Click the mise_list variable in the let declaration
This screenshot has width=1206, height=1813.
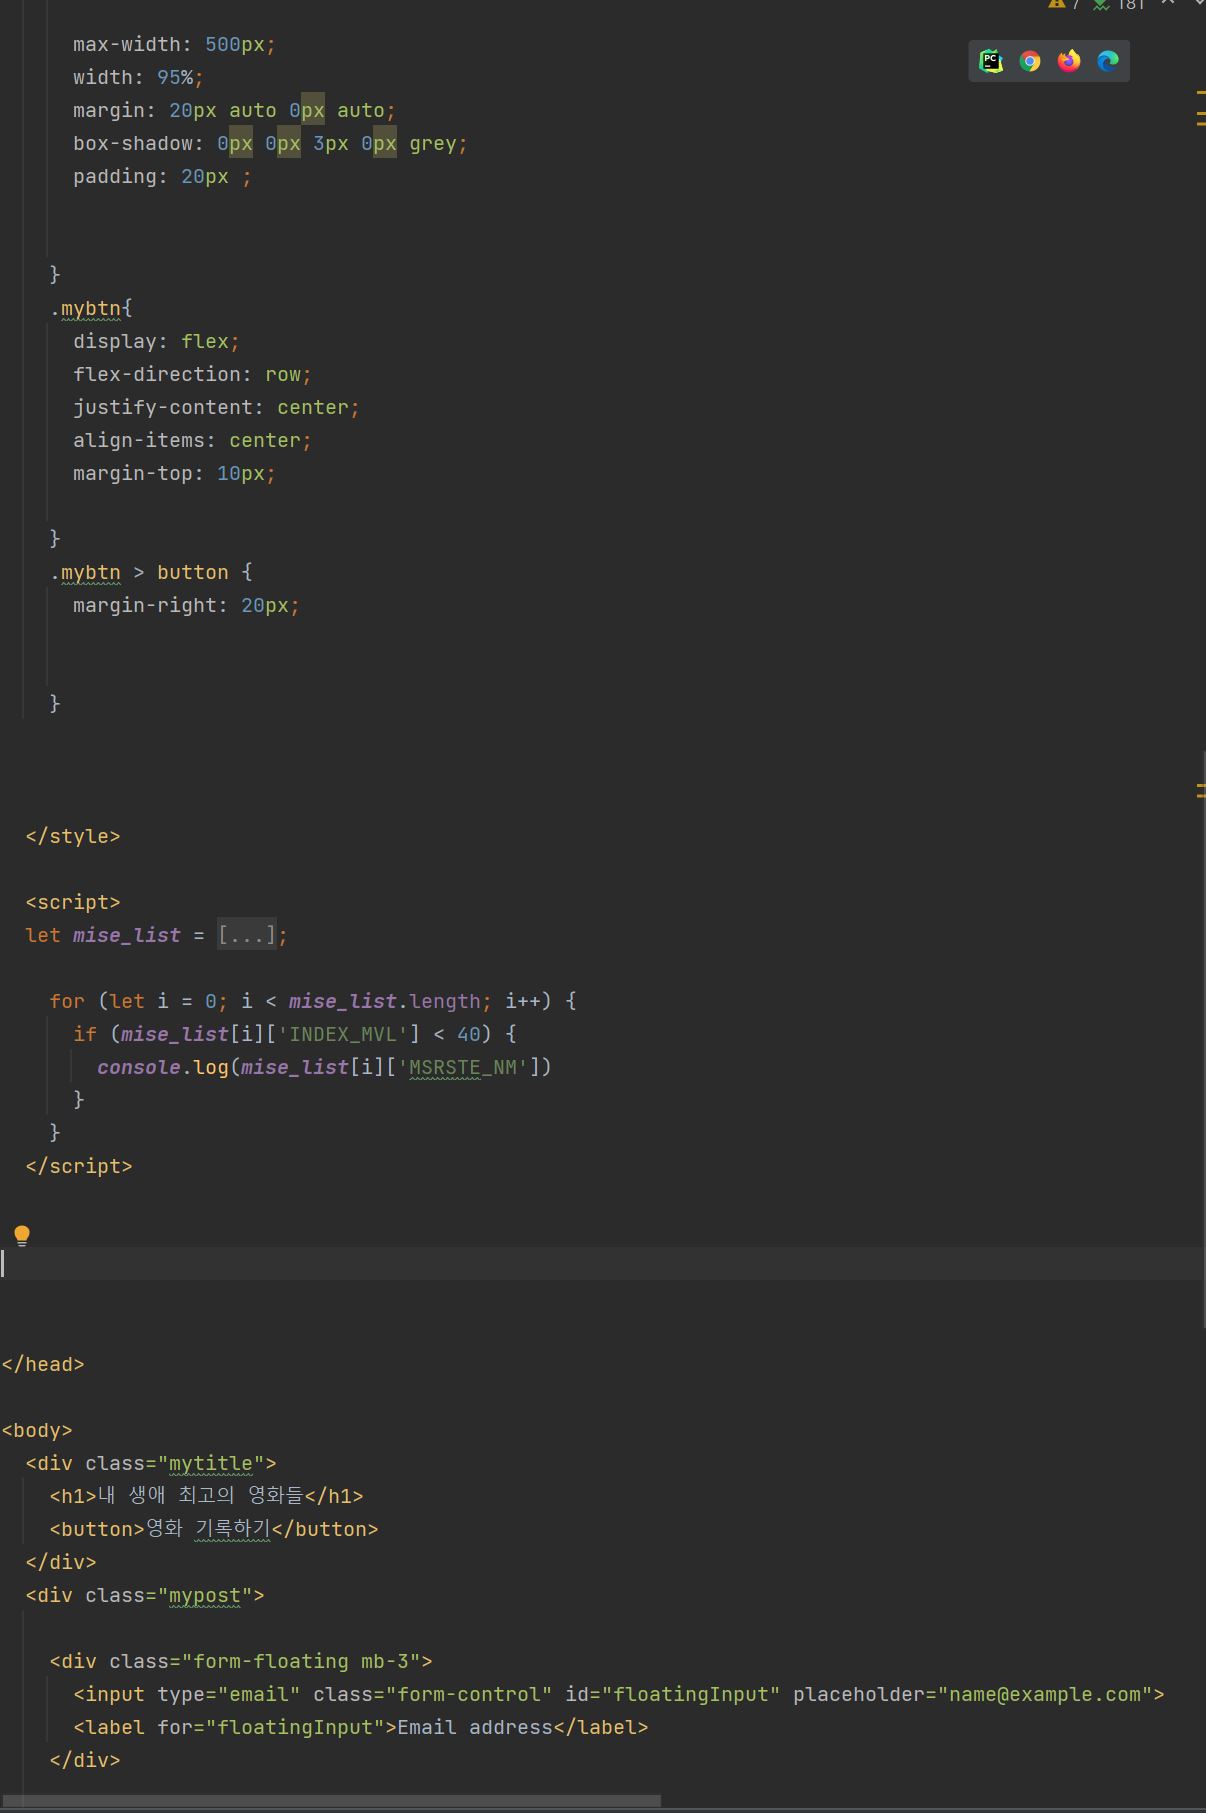tap(127, 935)
